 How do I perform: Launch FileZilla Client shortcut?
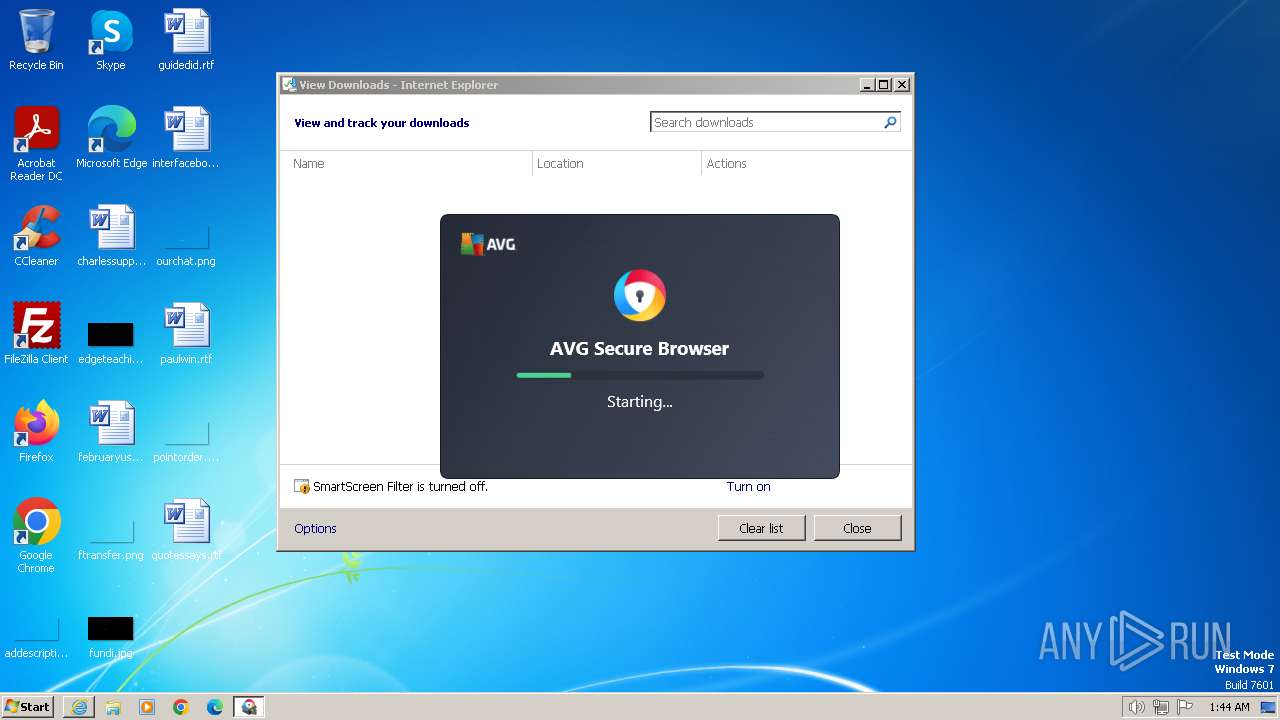(36, 333)
